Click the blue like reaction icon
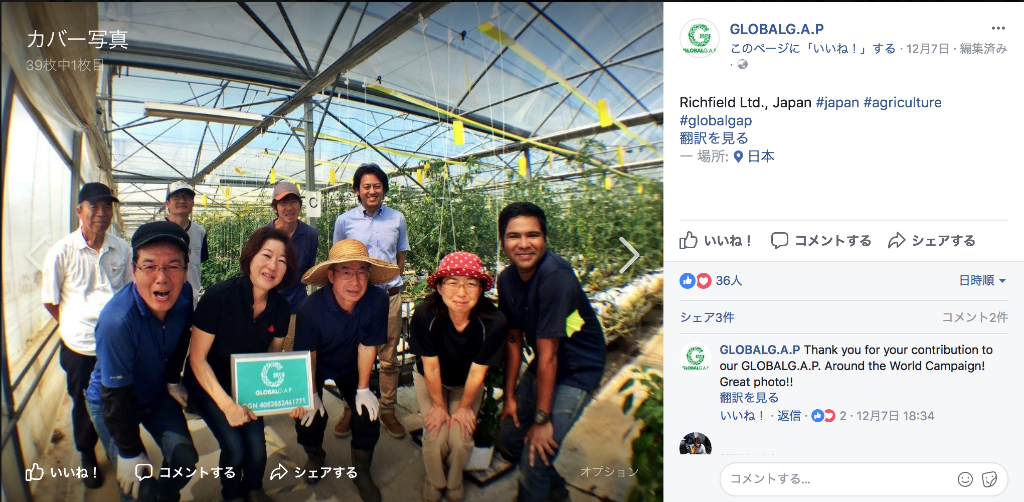The height and width of the screenshot is (502, 1024). (x=687, y=281)
